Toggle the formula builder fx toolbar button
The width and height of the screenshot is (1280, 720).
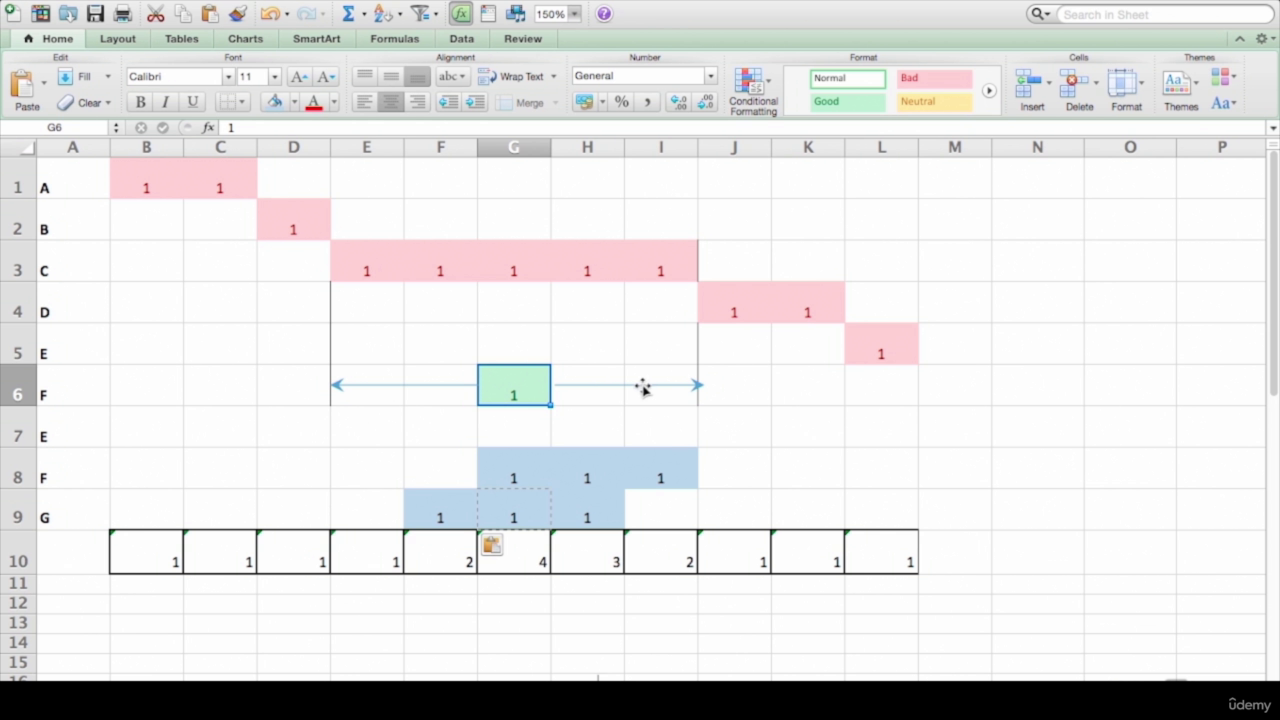(x=460, y=14)
